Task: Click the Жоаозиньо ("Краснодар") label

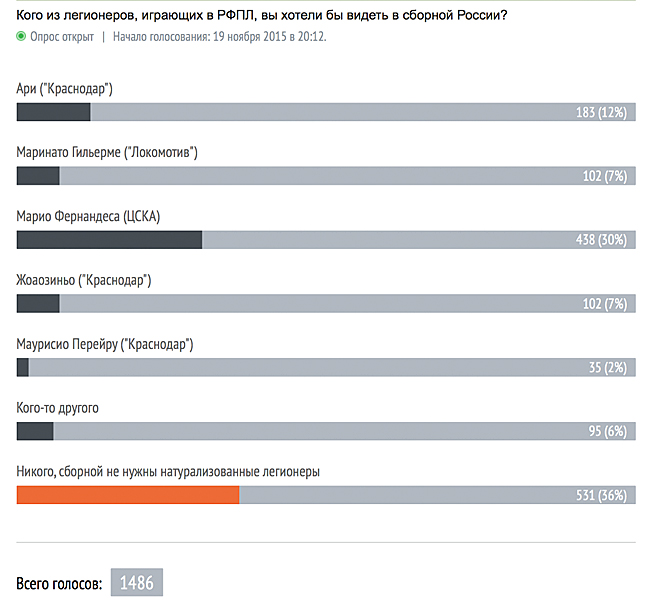Action: coord(84,280)
